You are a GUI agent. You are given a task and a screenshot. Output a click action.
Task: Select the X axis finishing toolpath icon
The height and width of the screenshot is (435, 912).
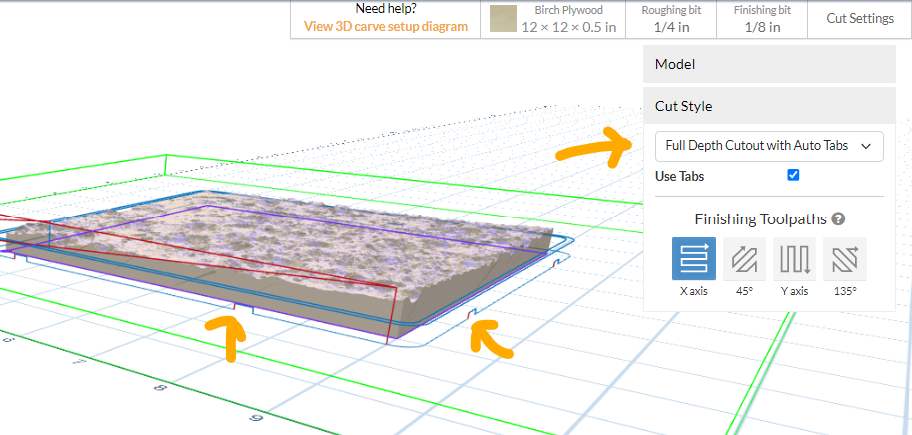pos(694,259)
